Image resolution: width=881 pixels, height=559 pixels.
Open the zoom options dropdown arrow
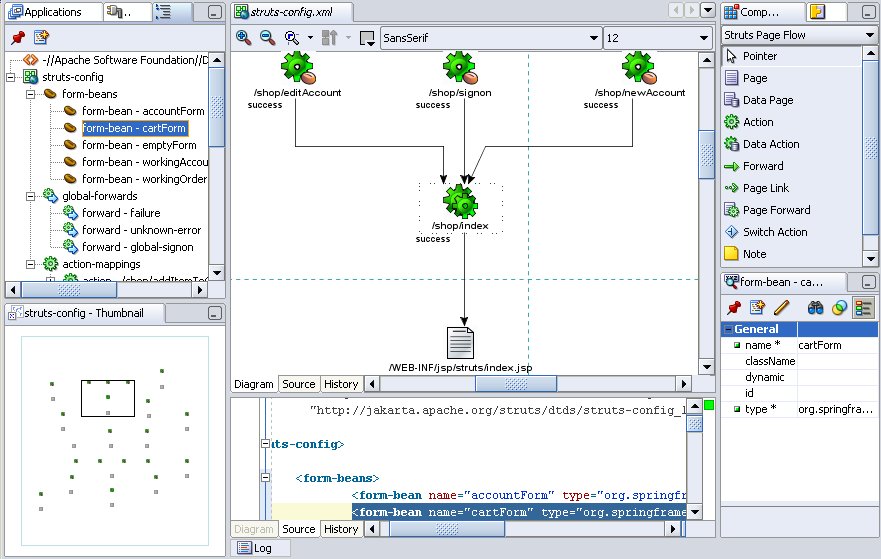pyautogui.click(x=310, y=38)
